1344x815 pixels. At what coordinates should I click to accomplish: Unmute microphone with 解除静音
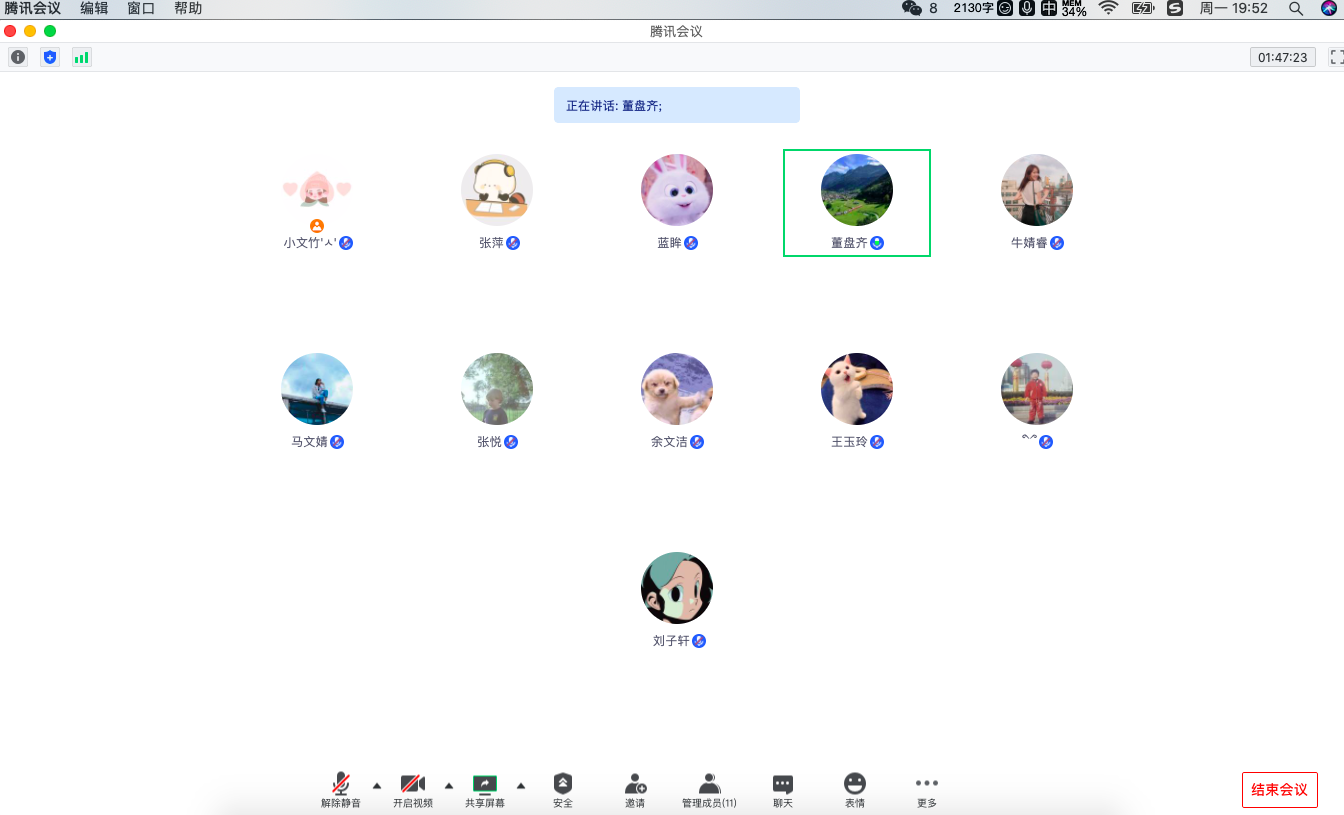click(341, 789)
